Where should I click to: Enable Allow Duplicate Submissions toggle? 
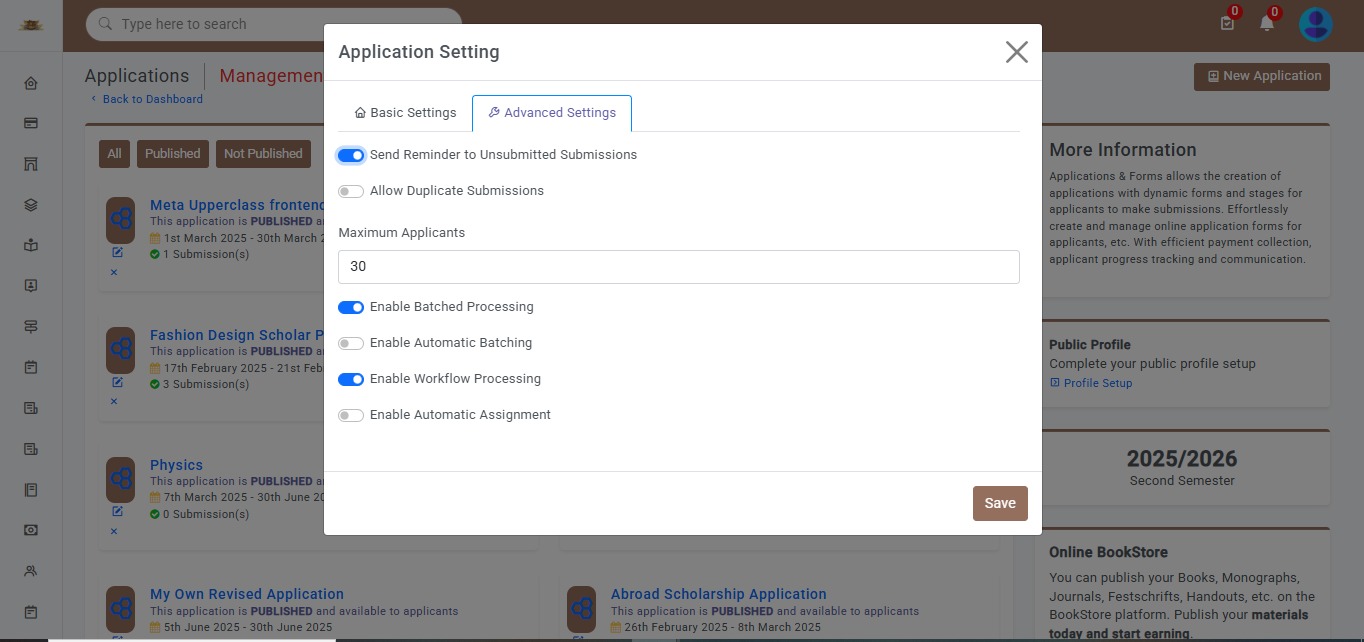[x=351, y=191]
